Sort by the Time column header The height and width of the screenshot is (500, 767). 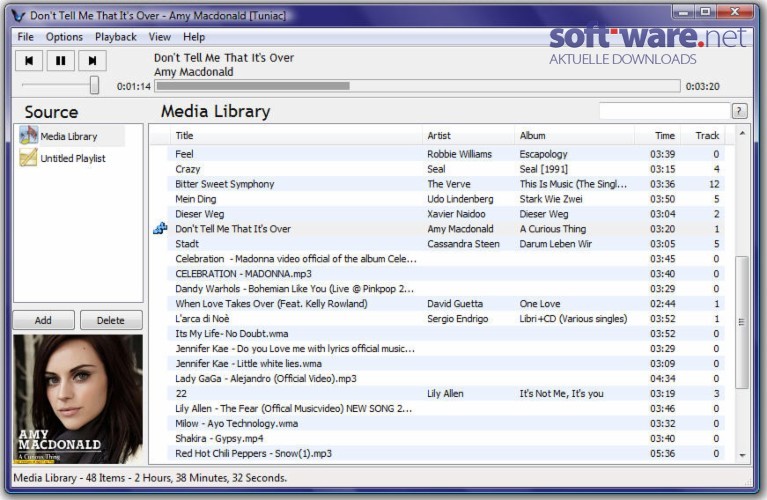pyautogui.click(x=657, y=136)
